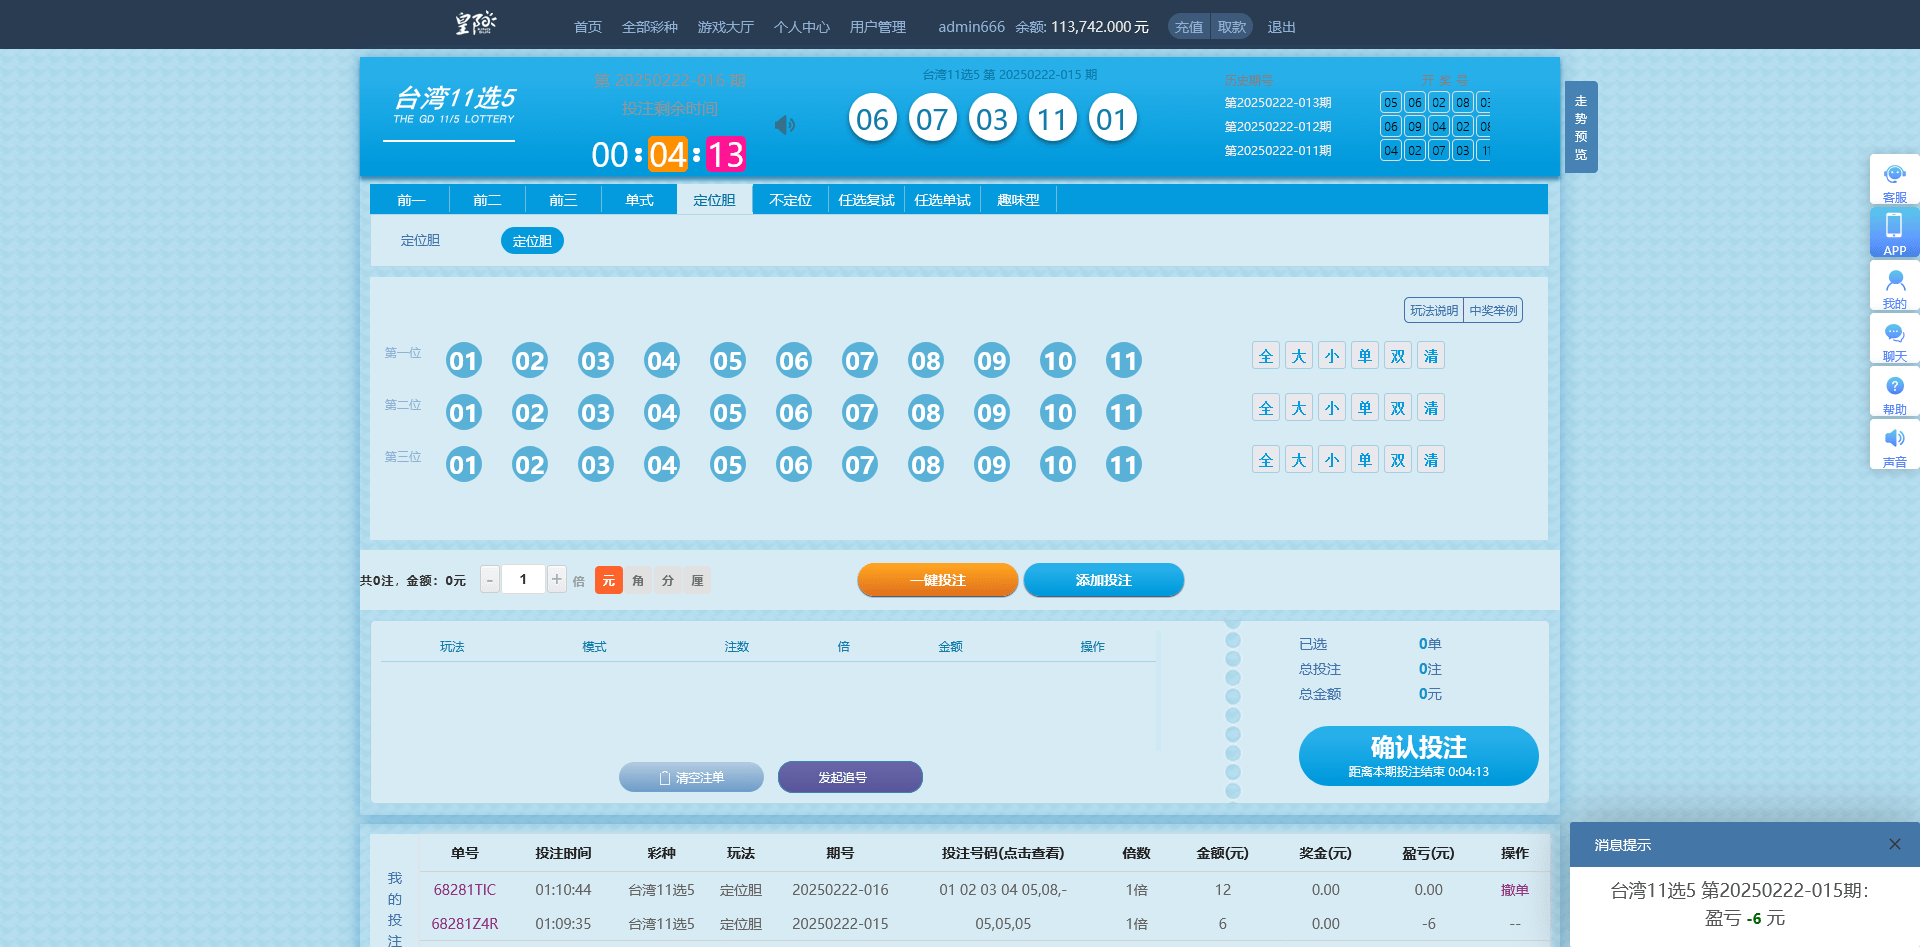
Task: Open the 游戏大厅 navigation menu
Action: click(725, 27)
